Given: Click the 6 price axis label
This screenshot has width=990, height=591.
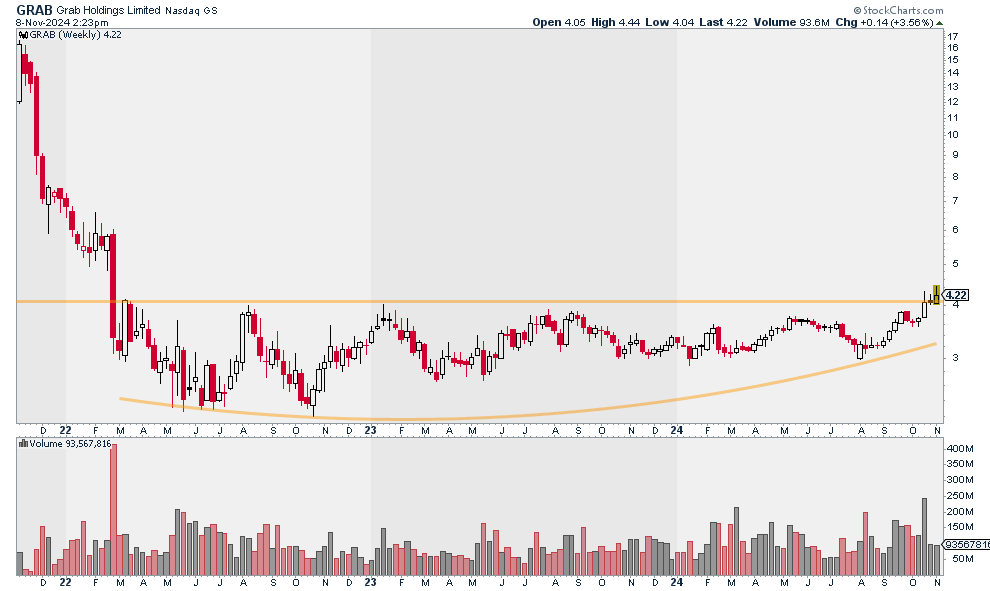Looking at the screenshot, I should click(x=955, y=230).
